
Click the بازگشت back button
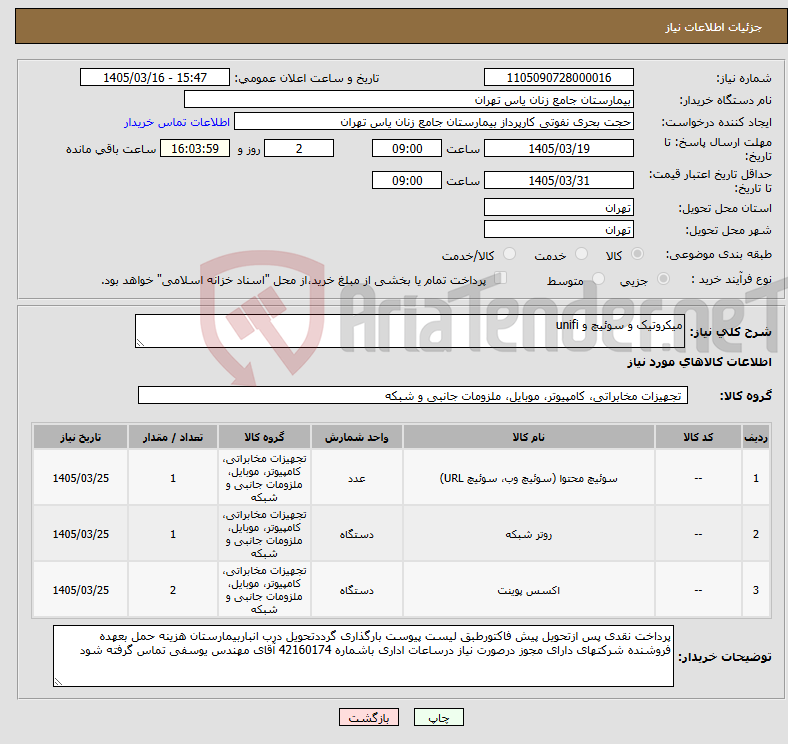pos(369,717)
